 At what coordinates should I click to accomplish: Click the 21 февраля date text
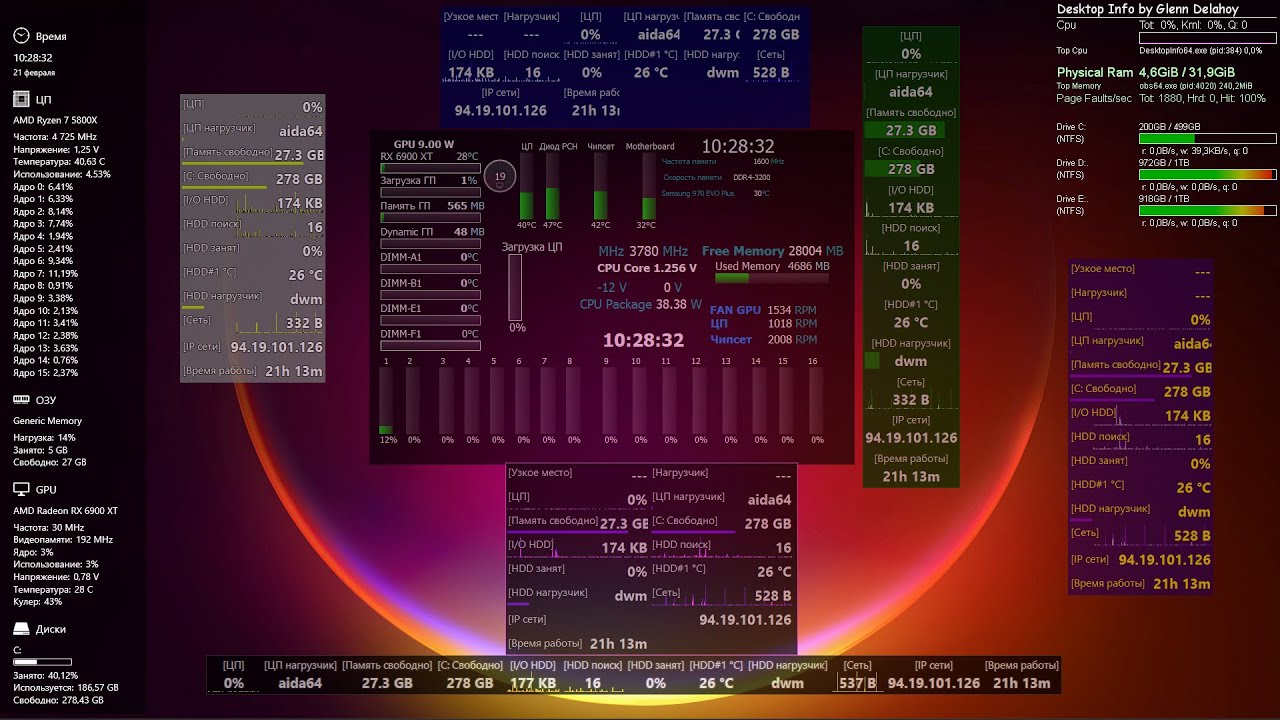(x=34, y=73)
